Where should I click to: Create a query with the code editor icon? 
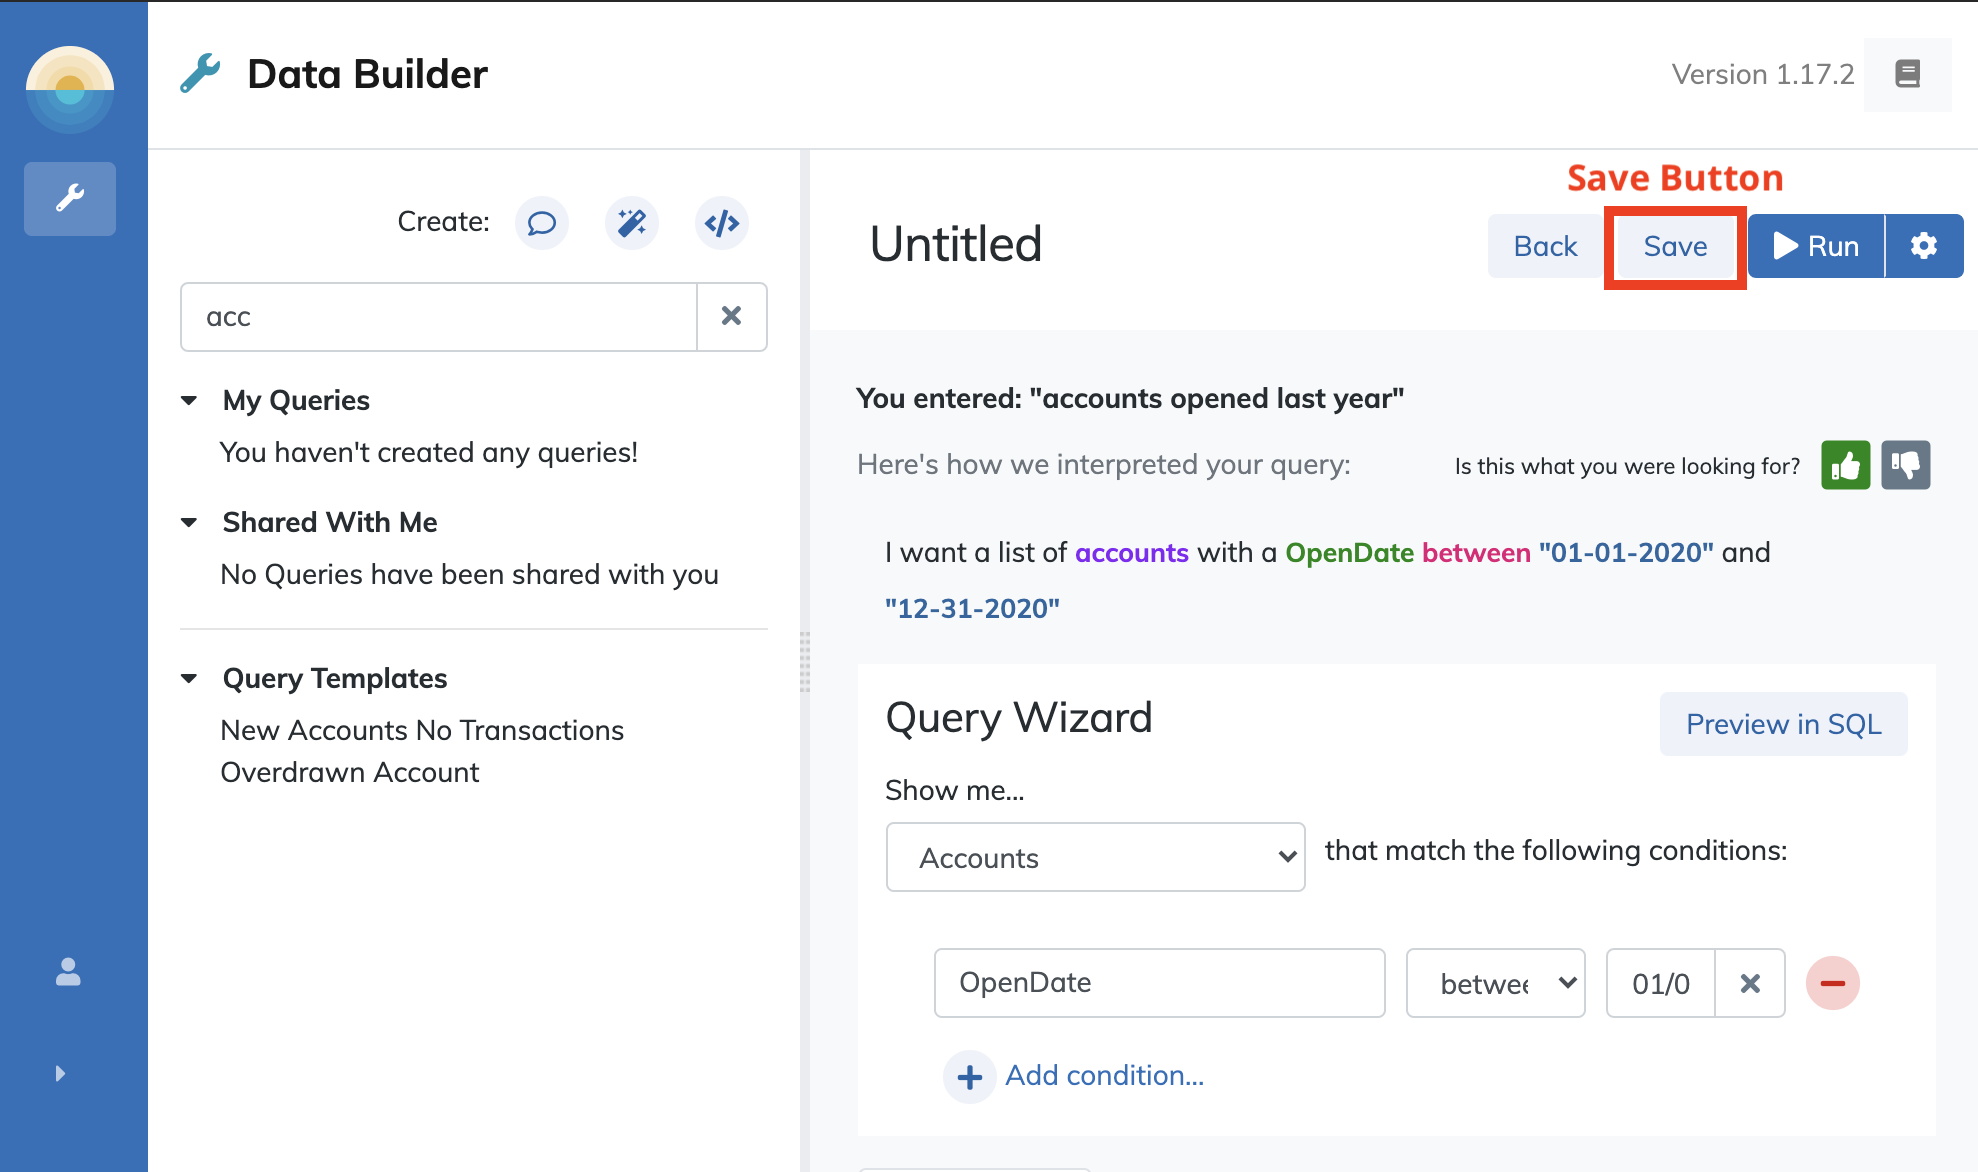722,222
